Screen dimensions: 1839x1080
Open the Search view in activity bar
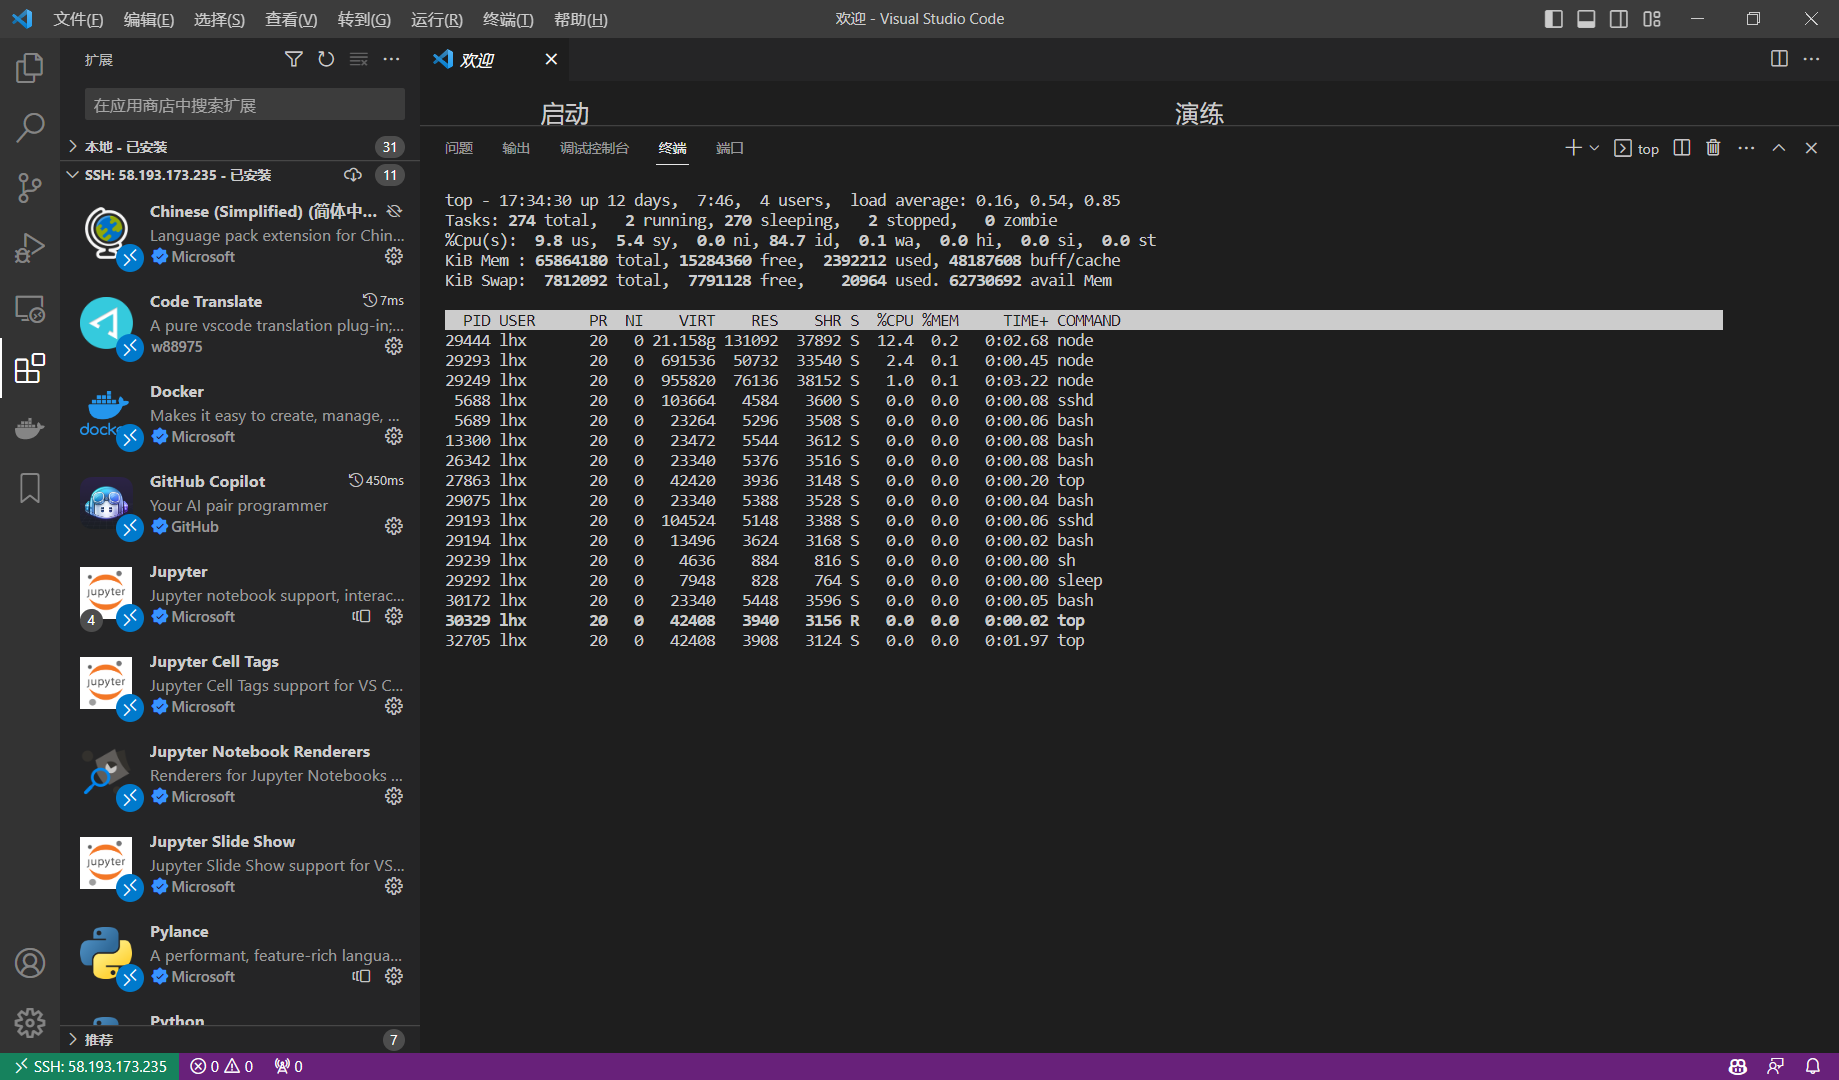(30, 127)
